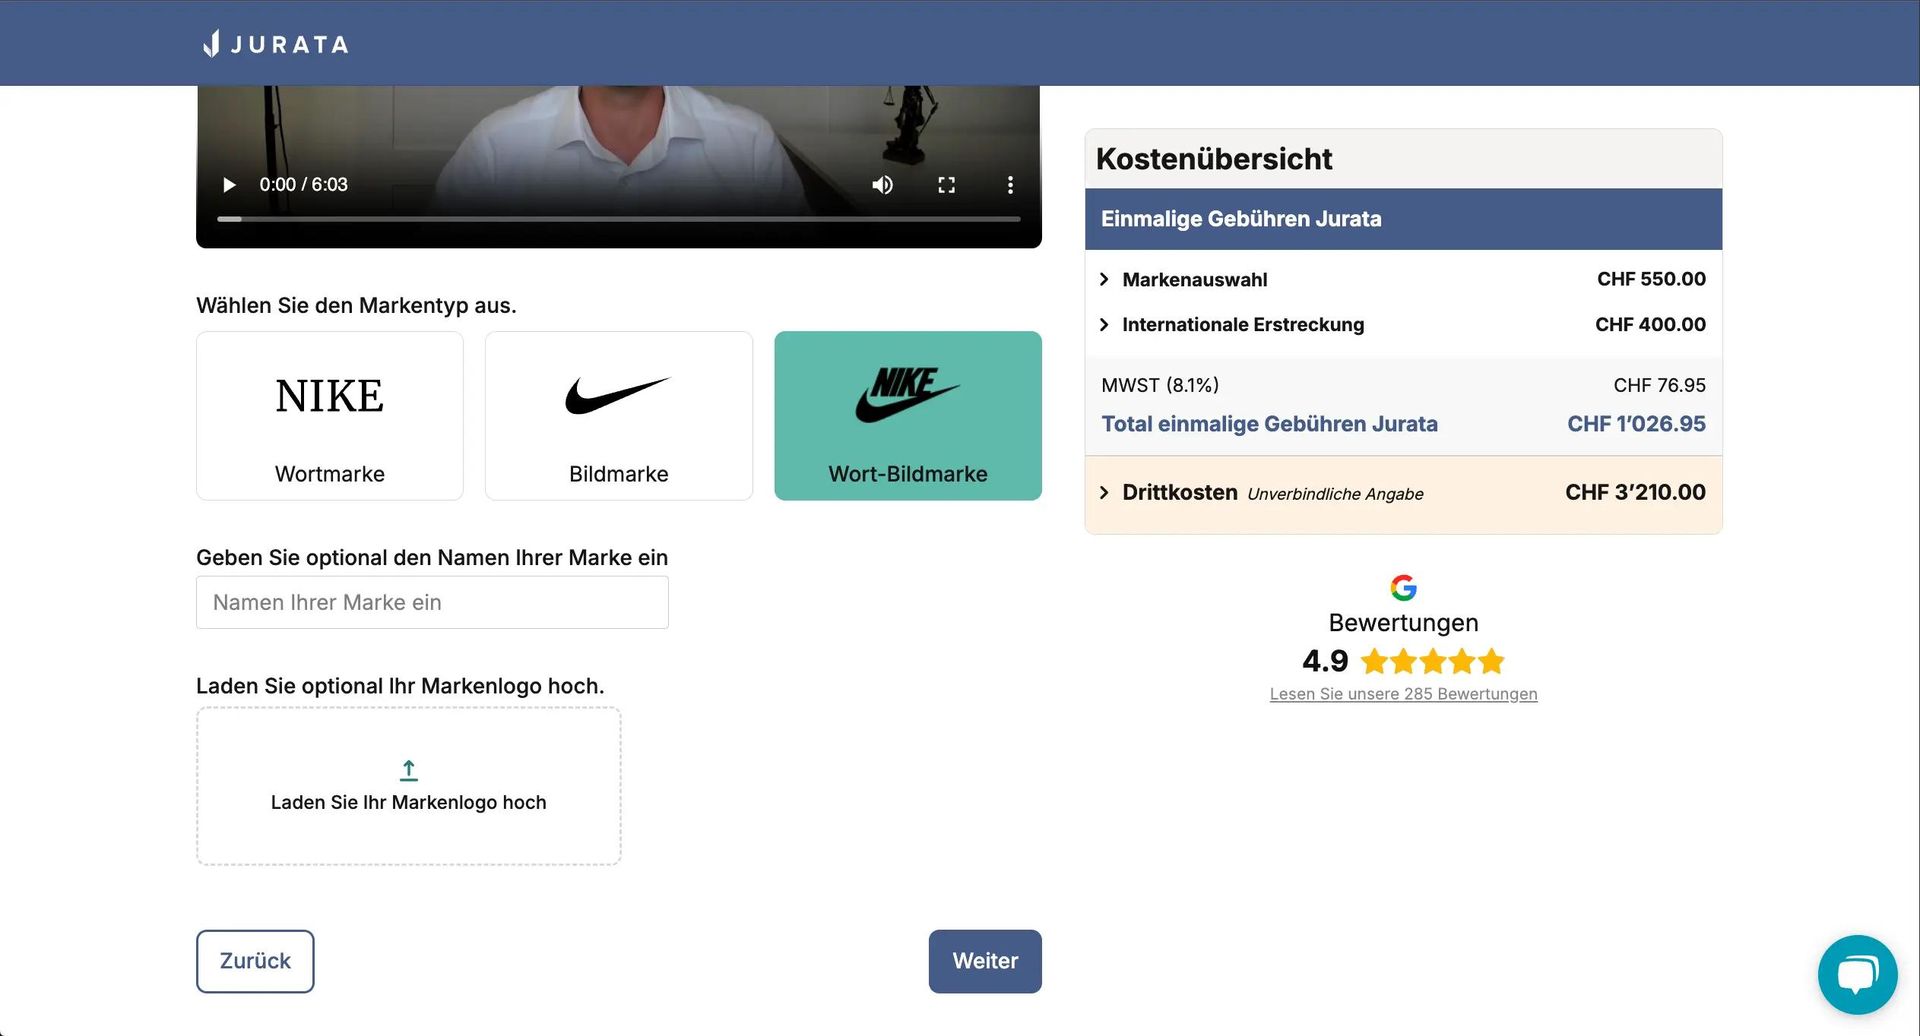Click the CHF 550.00 amount

(1651, 279)
